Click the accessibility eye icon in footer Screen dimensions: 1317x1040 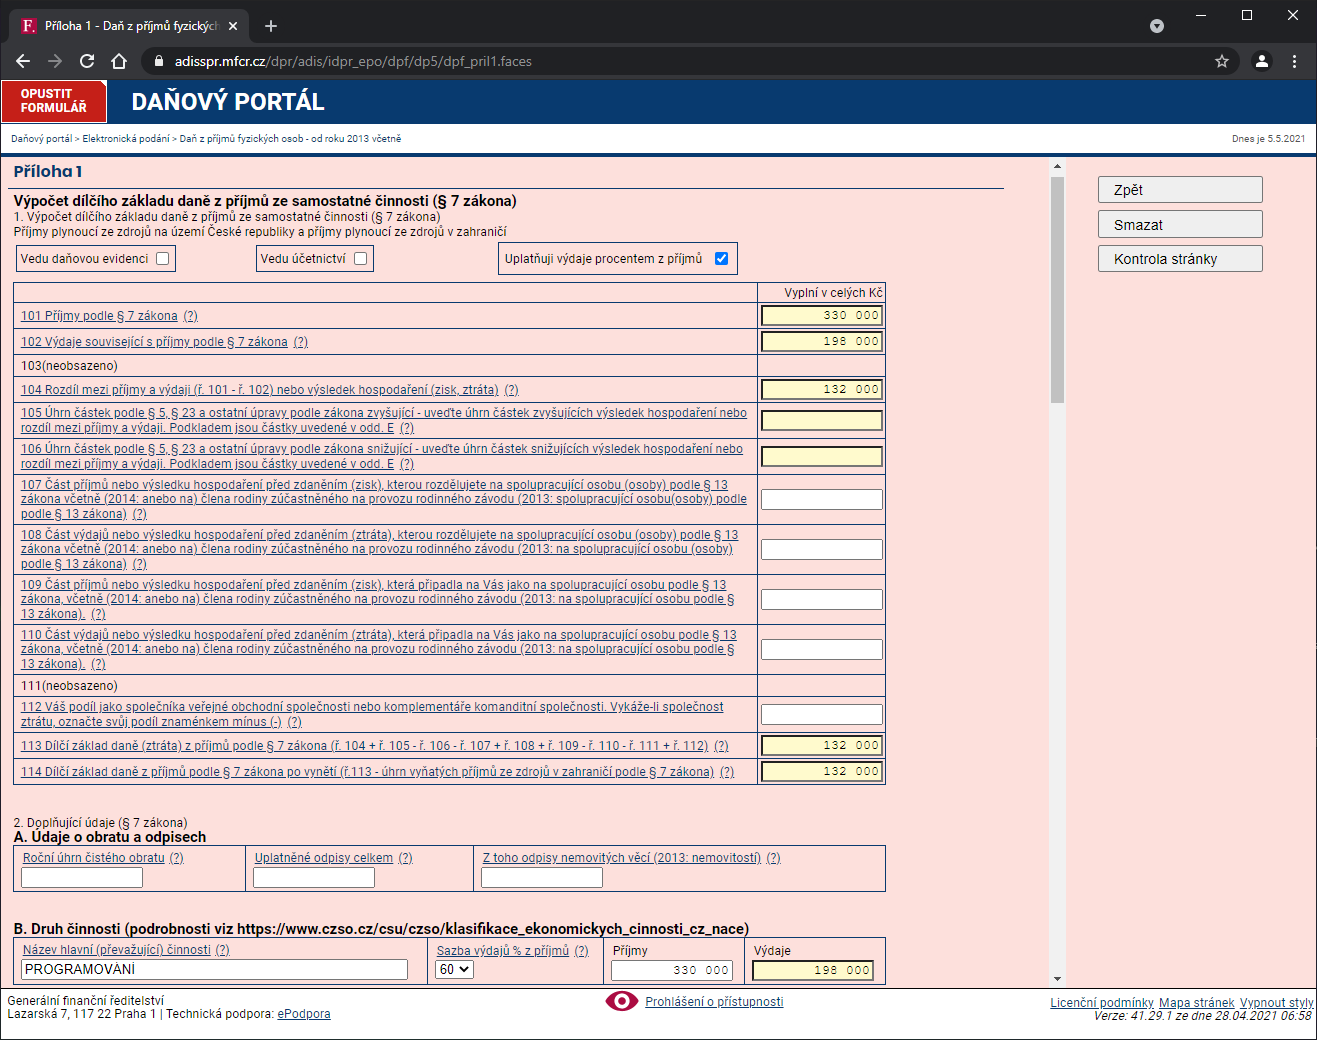pyautogui.click(x=621, y=1001)
